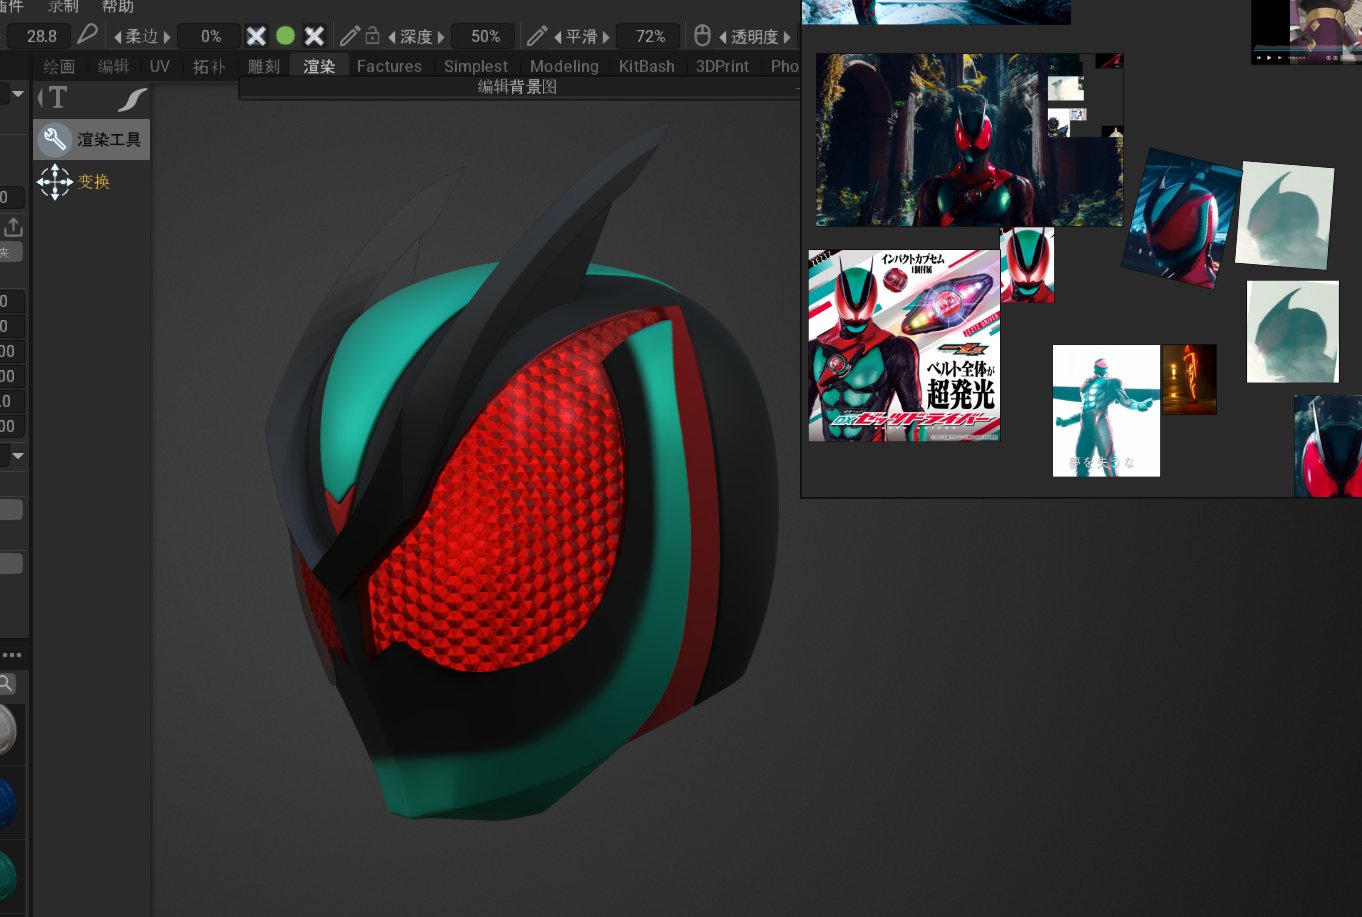Toggle the first X button after 0%
Viewport: 1362px width, 917px height.
[x=257, y=36]
